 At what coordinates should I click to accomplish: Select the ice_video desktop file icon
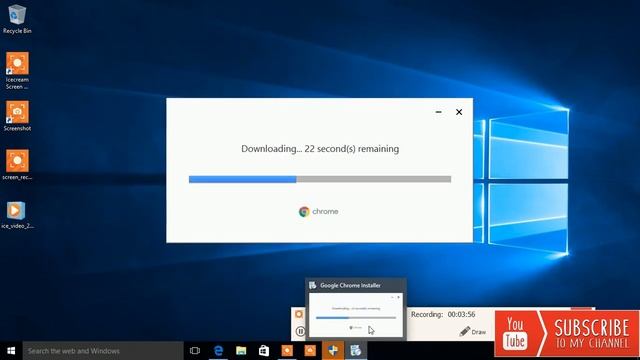17,215
